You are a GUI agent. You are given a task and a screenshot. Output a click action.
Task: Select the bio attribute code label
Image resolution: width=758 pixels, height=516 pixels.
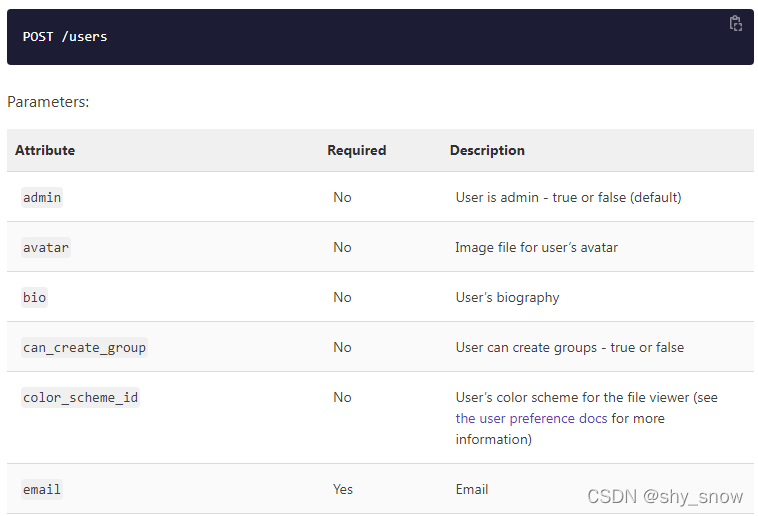click(34, 297)
